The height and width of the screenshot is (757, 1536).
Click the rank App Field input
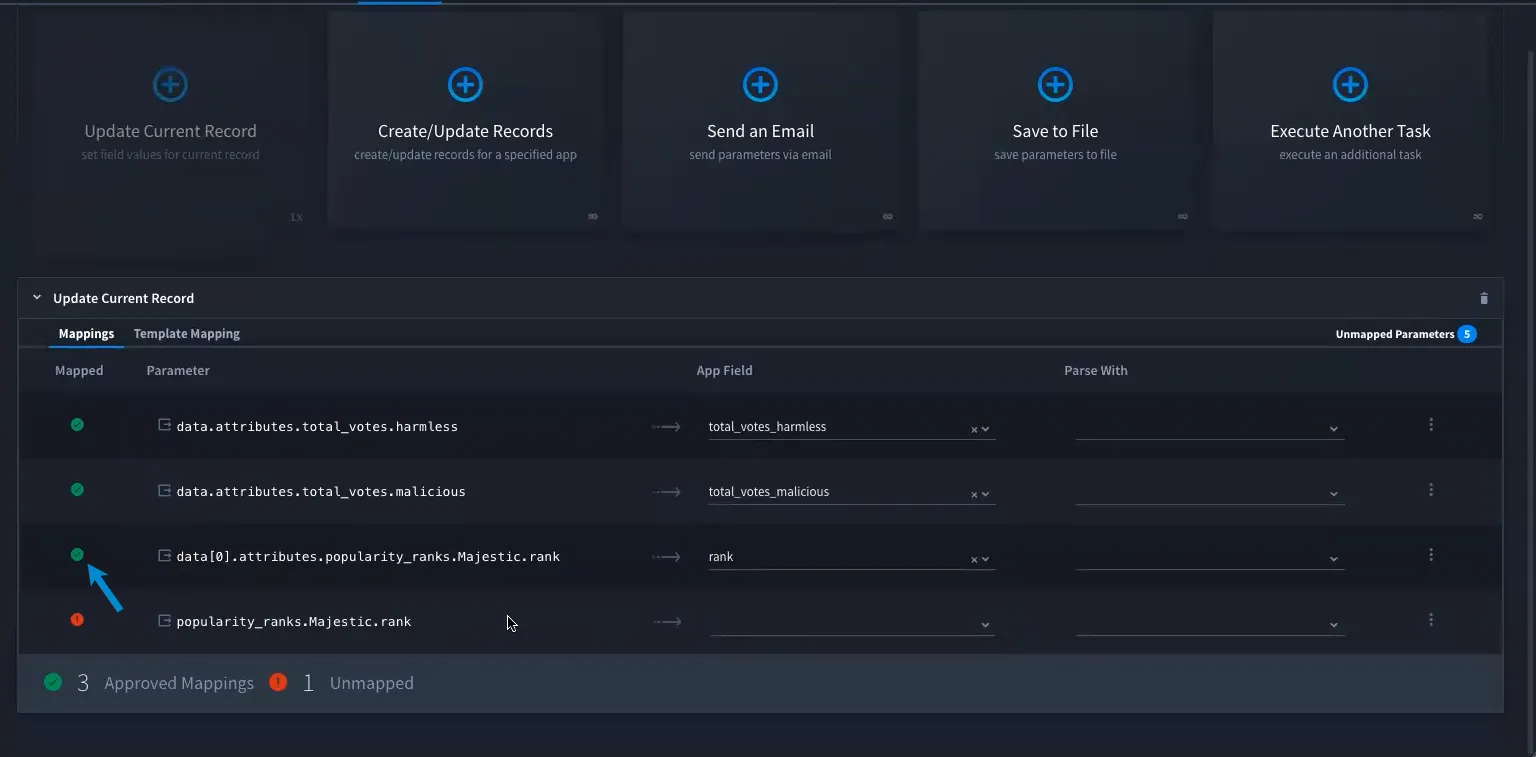(x=836, y=557)
